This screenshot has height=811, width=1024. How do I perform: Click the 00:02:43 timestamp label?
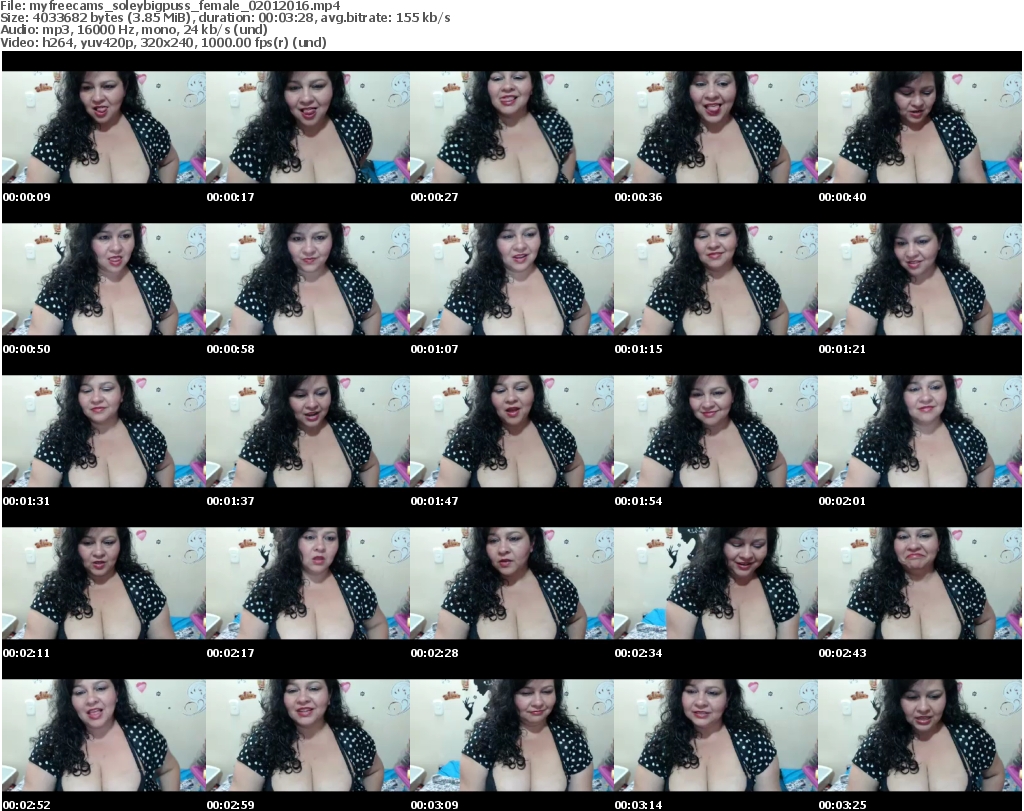(x=842, y=653)
